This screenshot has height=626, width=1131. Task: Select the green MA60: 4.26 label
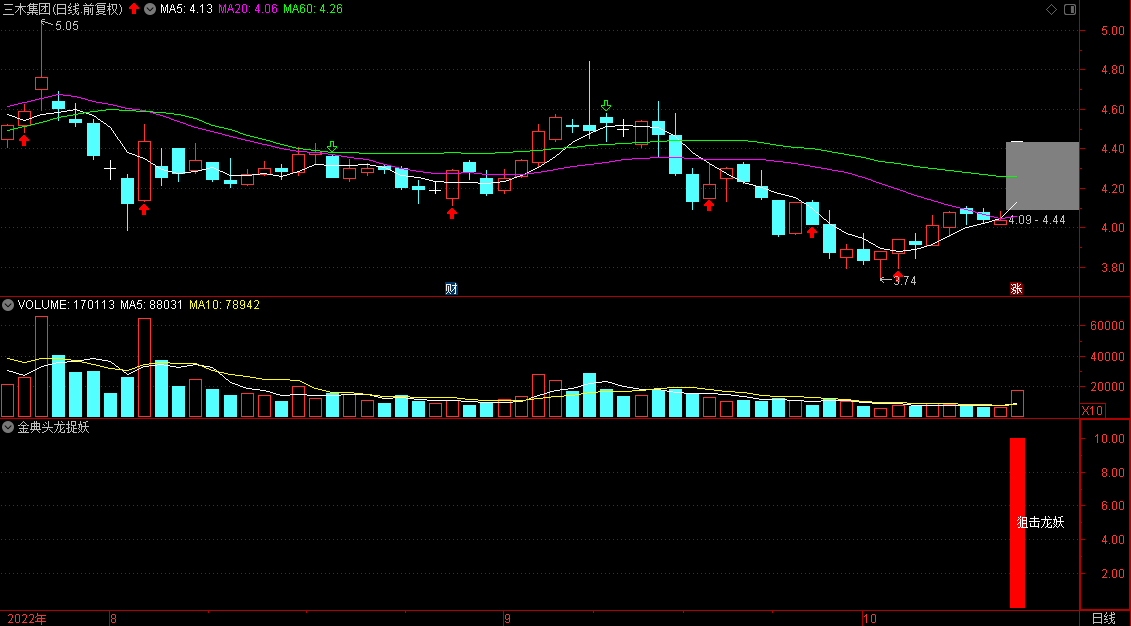pyautogui.click(x=312, y=9)
